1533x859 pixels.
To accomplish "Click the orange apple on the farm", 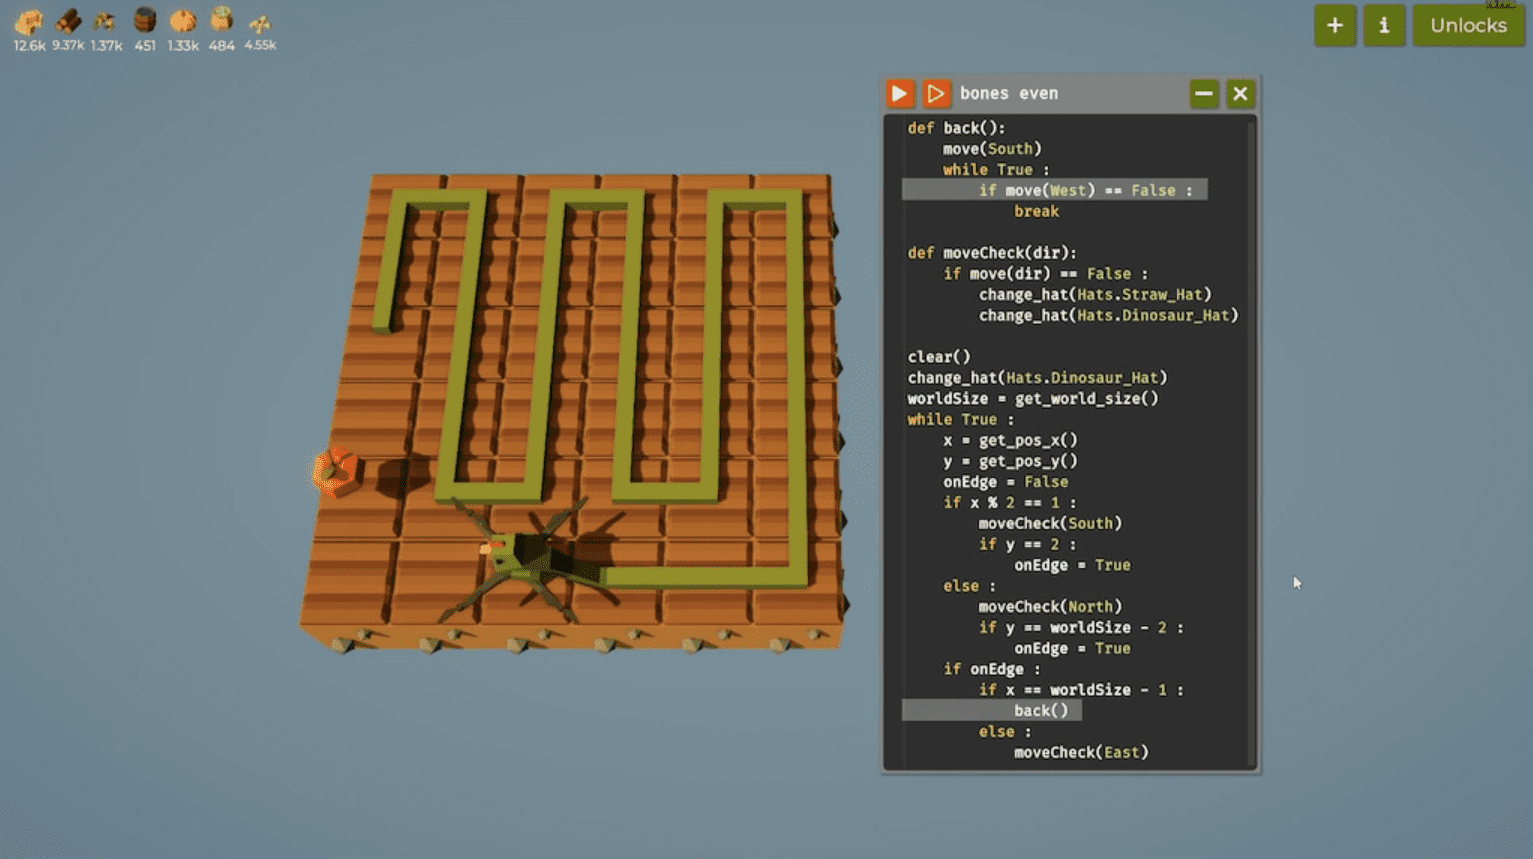I will click(336, 471).
